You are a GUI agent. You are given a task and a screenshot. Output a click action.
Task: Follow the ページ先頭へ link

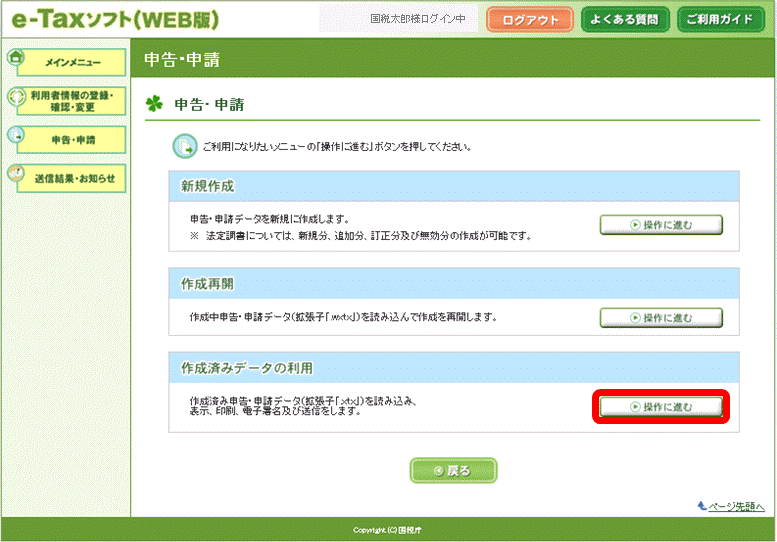(x=736, y=506)
